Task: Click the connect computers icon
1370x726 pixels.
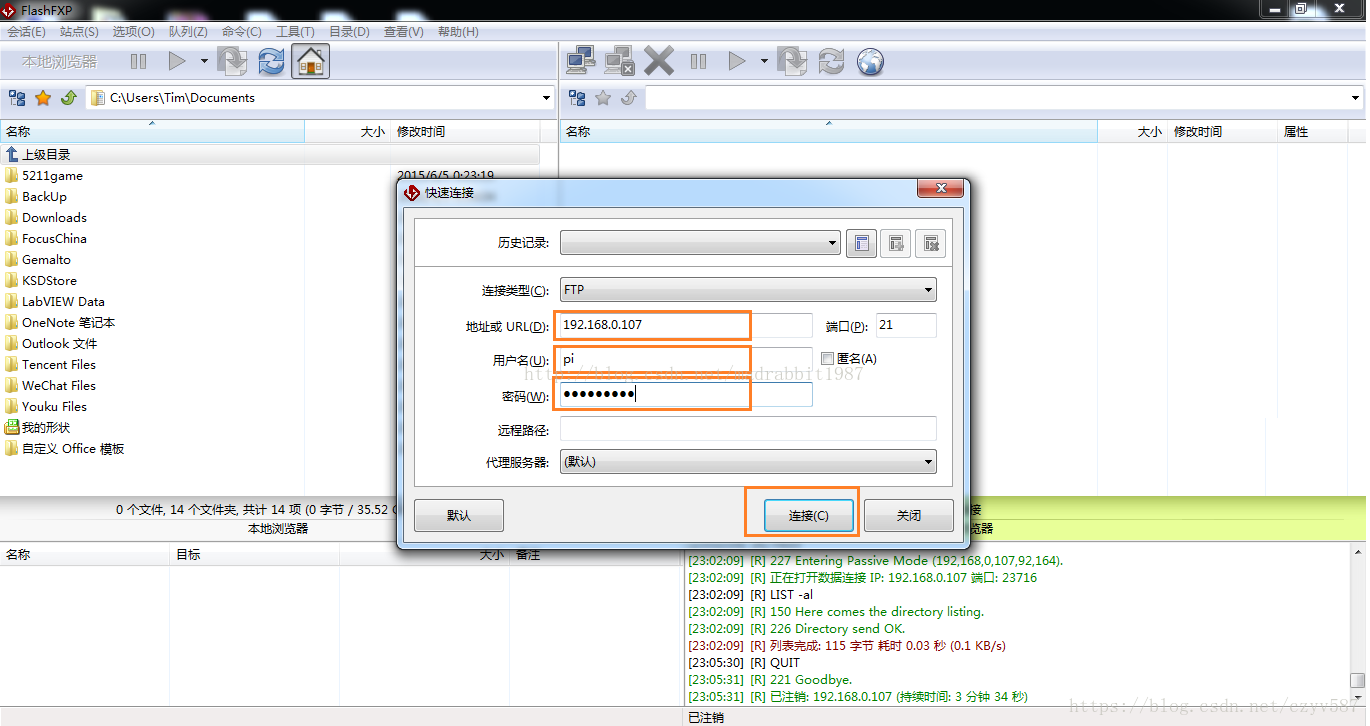Action: 581,62
